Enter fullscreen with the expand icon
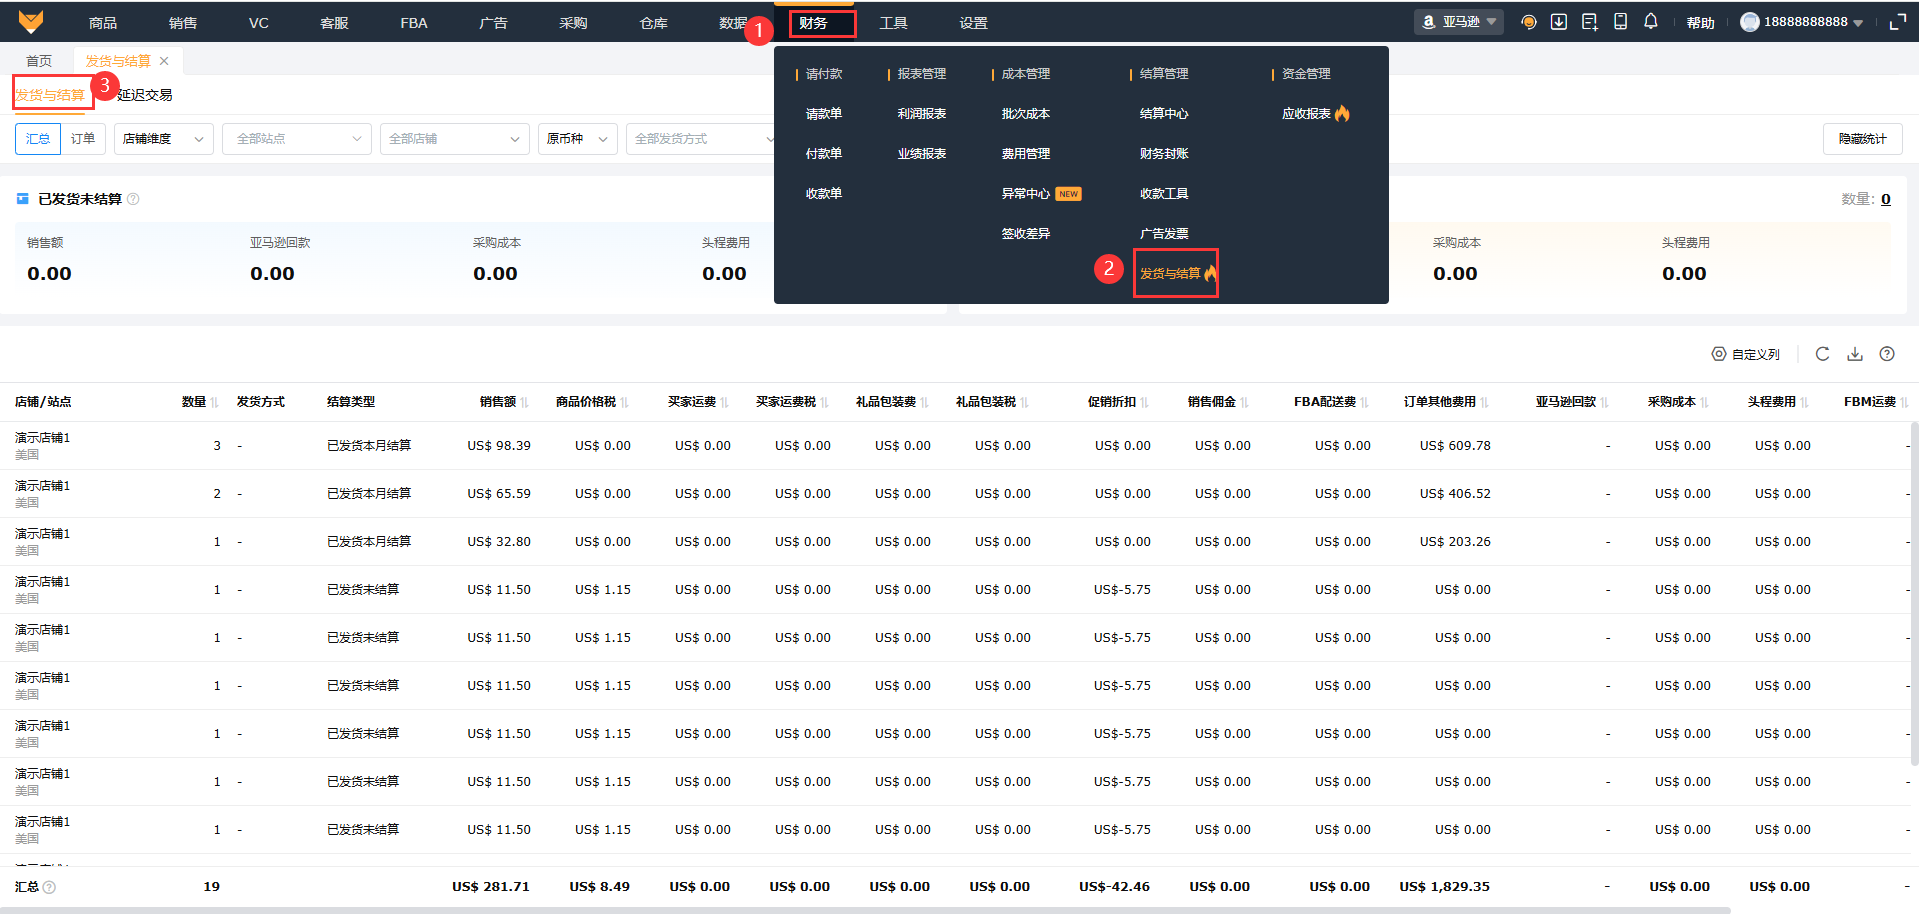The width and height of the screenshot is (1919, 914). 1897,22
